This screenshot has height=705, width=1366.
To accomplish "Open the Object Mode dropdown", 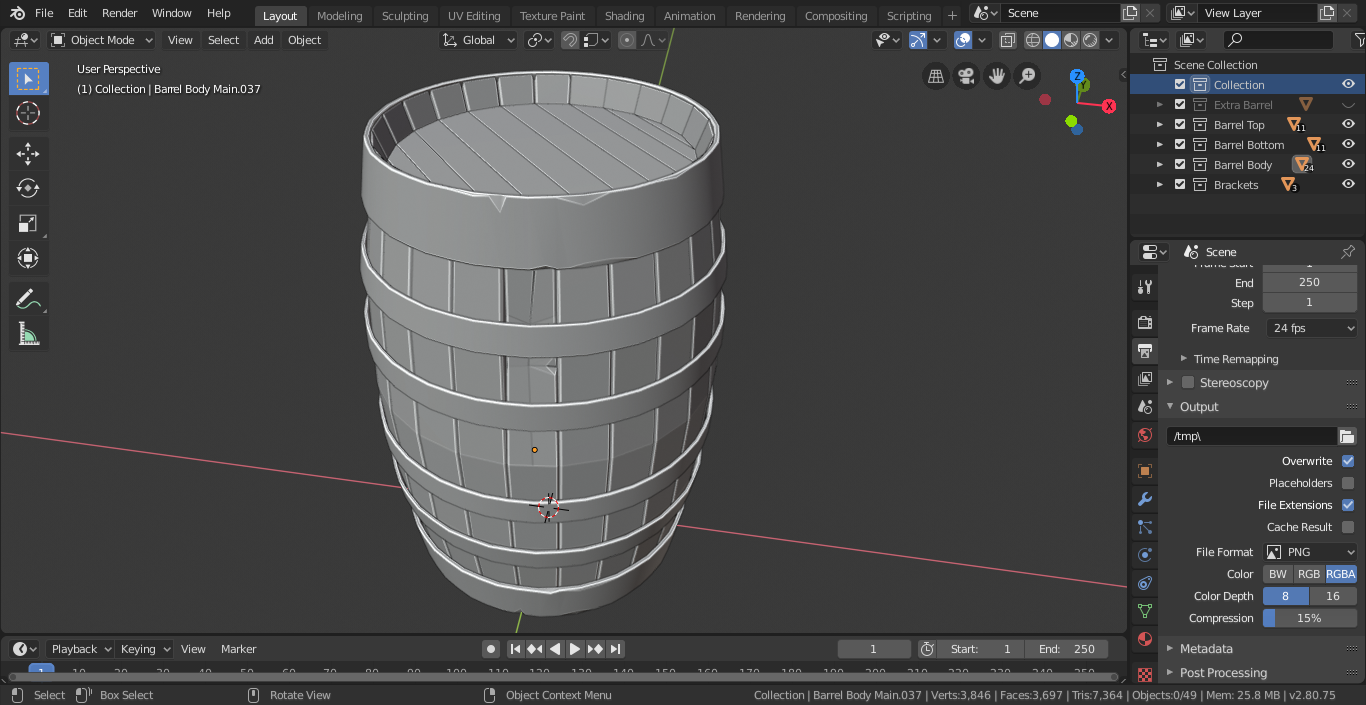I will (x=102, y=40).
